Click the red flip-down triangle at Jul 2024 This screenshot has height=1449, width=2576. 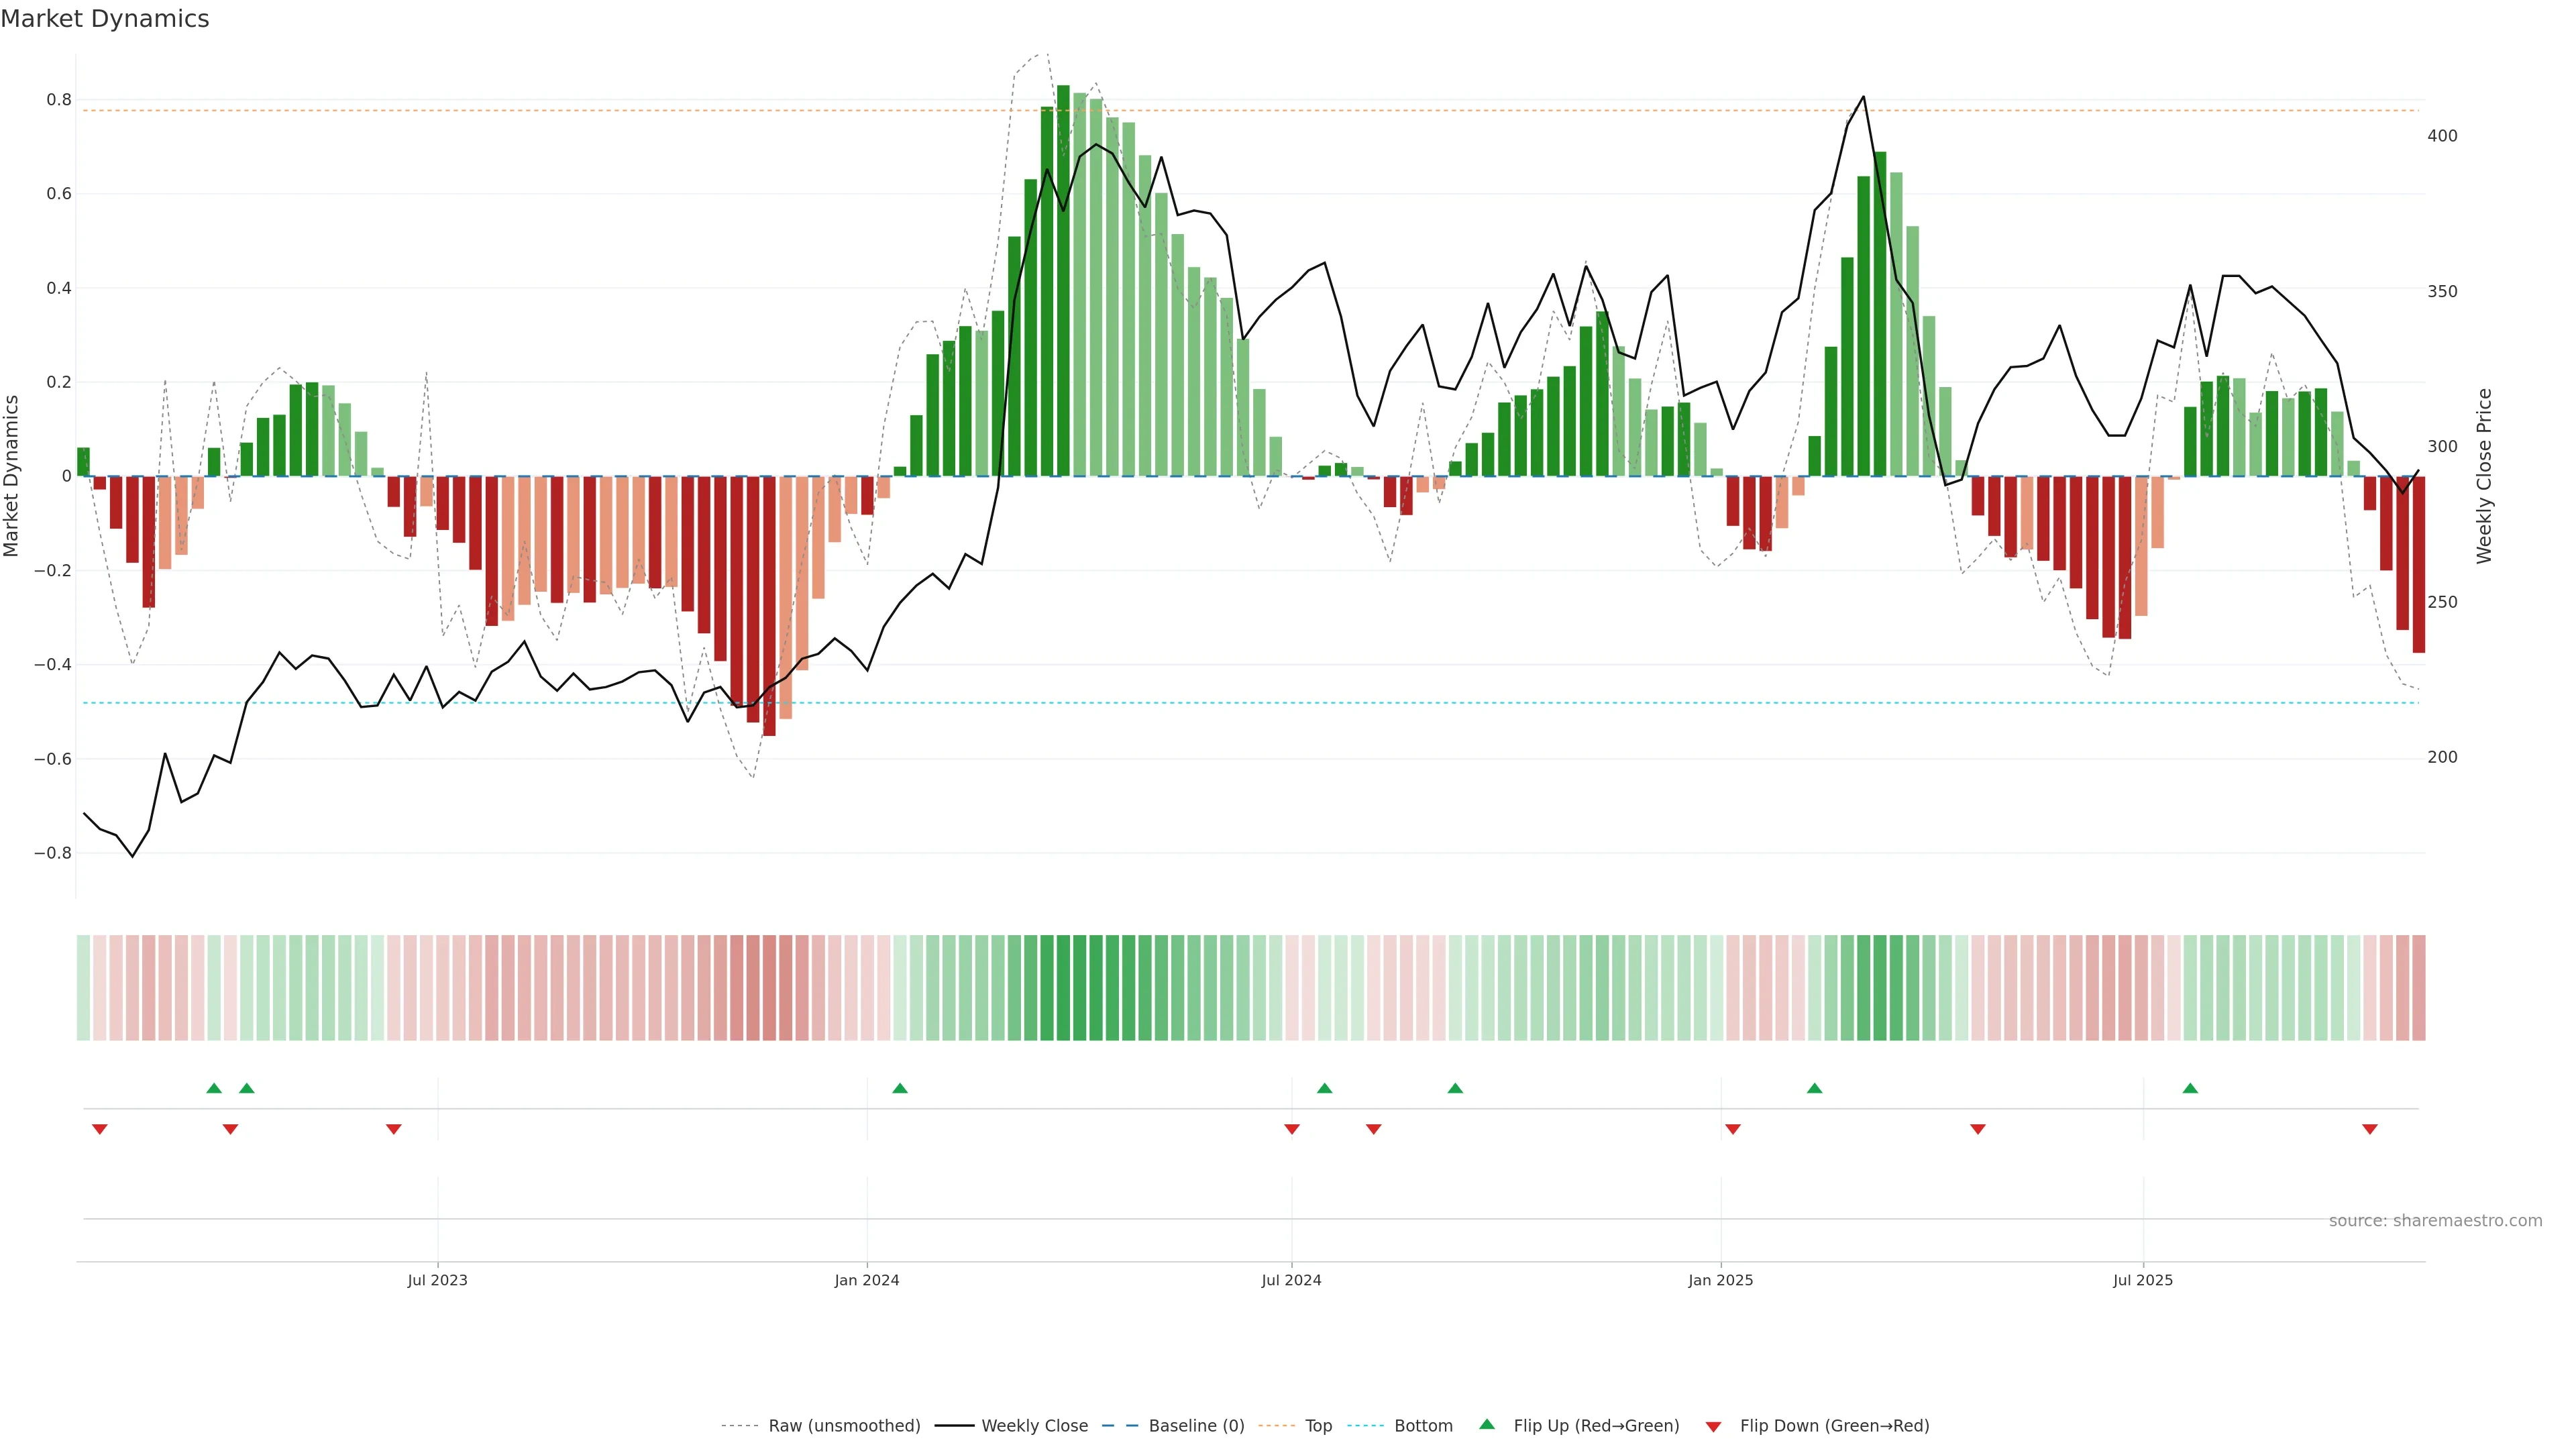[1291, 1129]
